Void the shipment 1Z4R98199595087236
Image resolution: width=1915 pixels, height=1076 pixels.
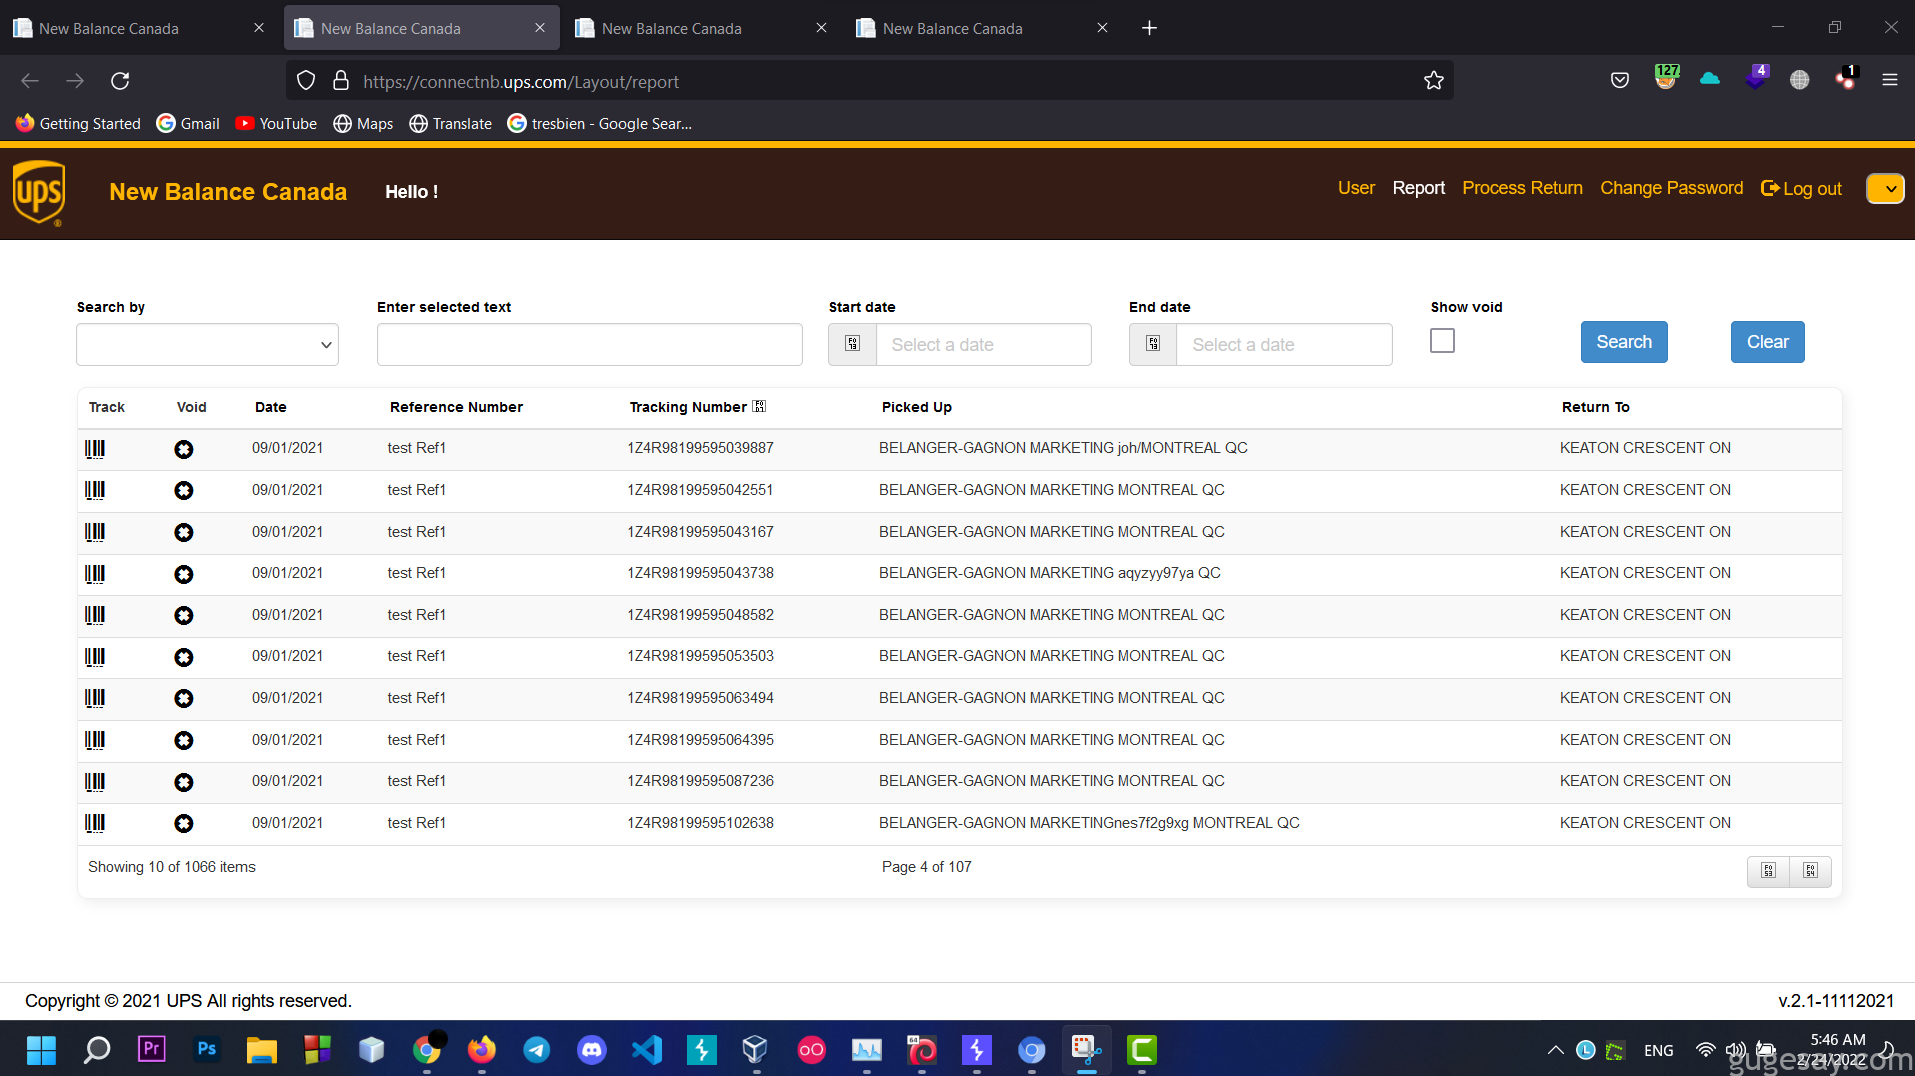click(x=184, y=782)
